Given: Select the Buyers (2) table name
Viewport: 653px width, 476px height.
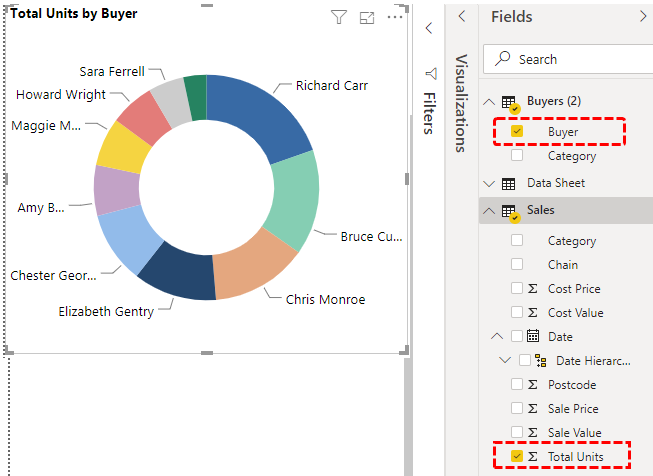Looking at the screenshot, I should (x=553, y=101).
